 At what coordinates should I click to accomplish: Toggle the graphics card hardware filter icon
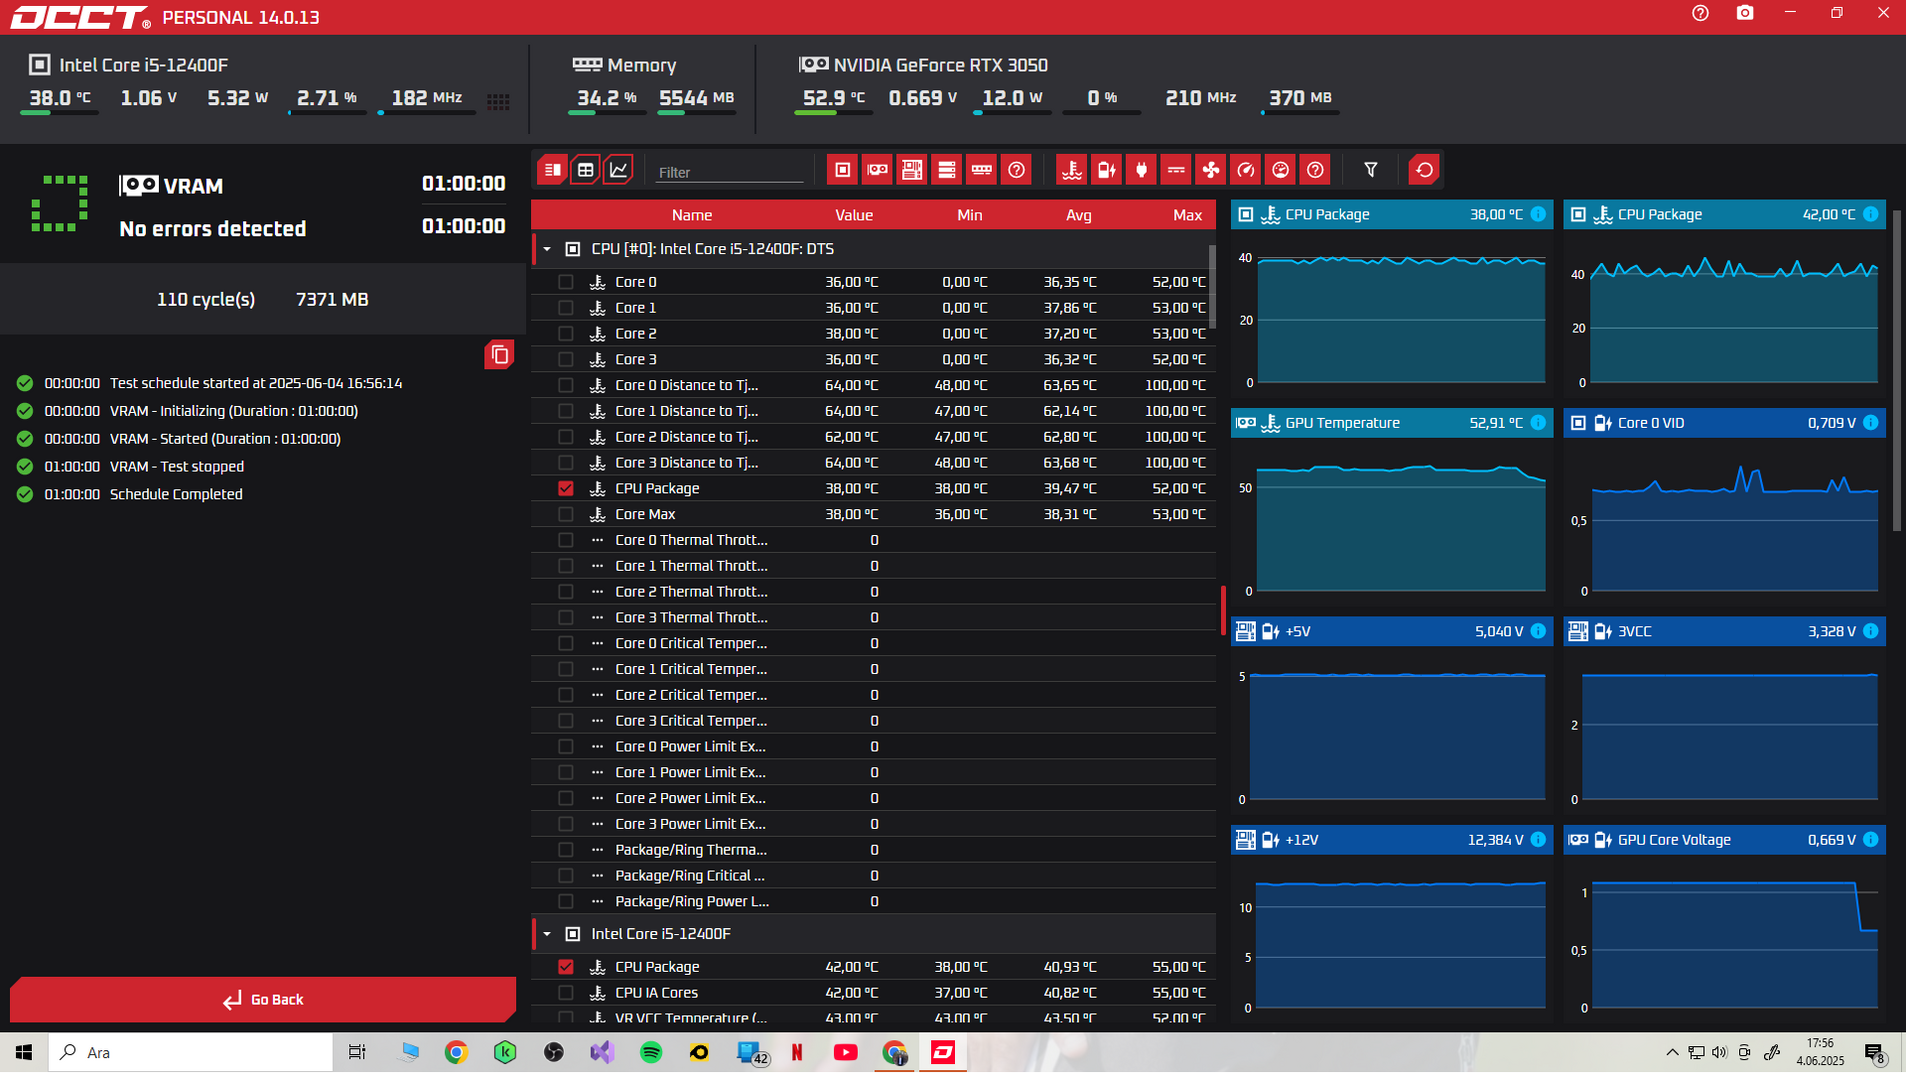click(x=877, y=170)
